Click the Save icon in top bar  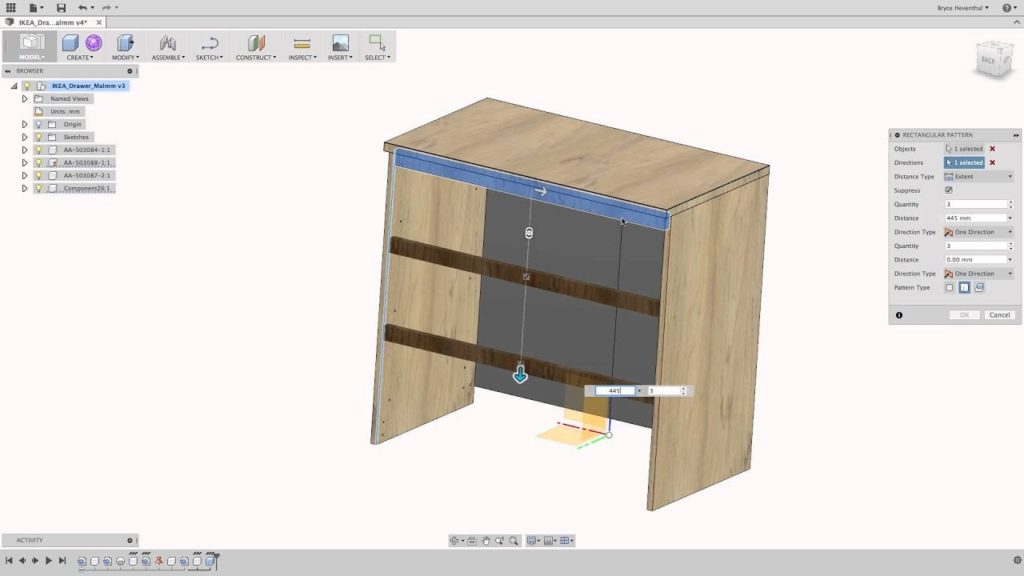[61, 8]
